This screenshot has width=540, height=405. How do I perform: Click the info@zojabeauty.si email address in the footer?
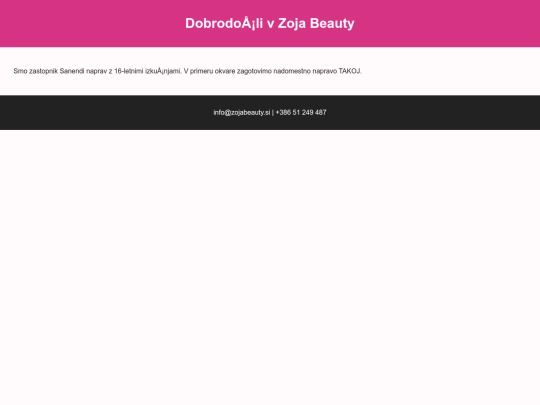[x=241, y=113]
